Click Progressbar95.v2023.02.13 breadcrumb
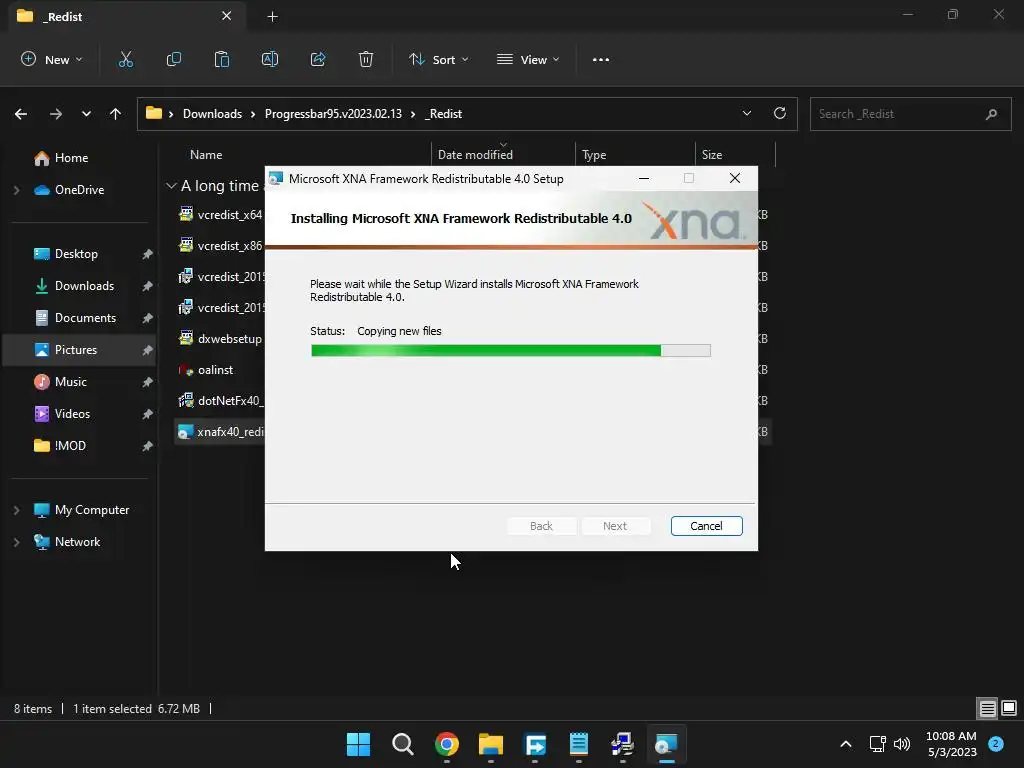The width and height of the screenshot is (1024, 768). (x=333, y=114)
